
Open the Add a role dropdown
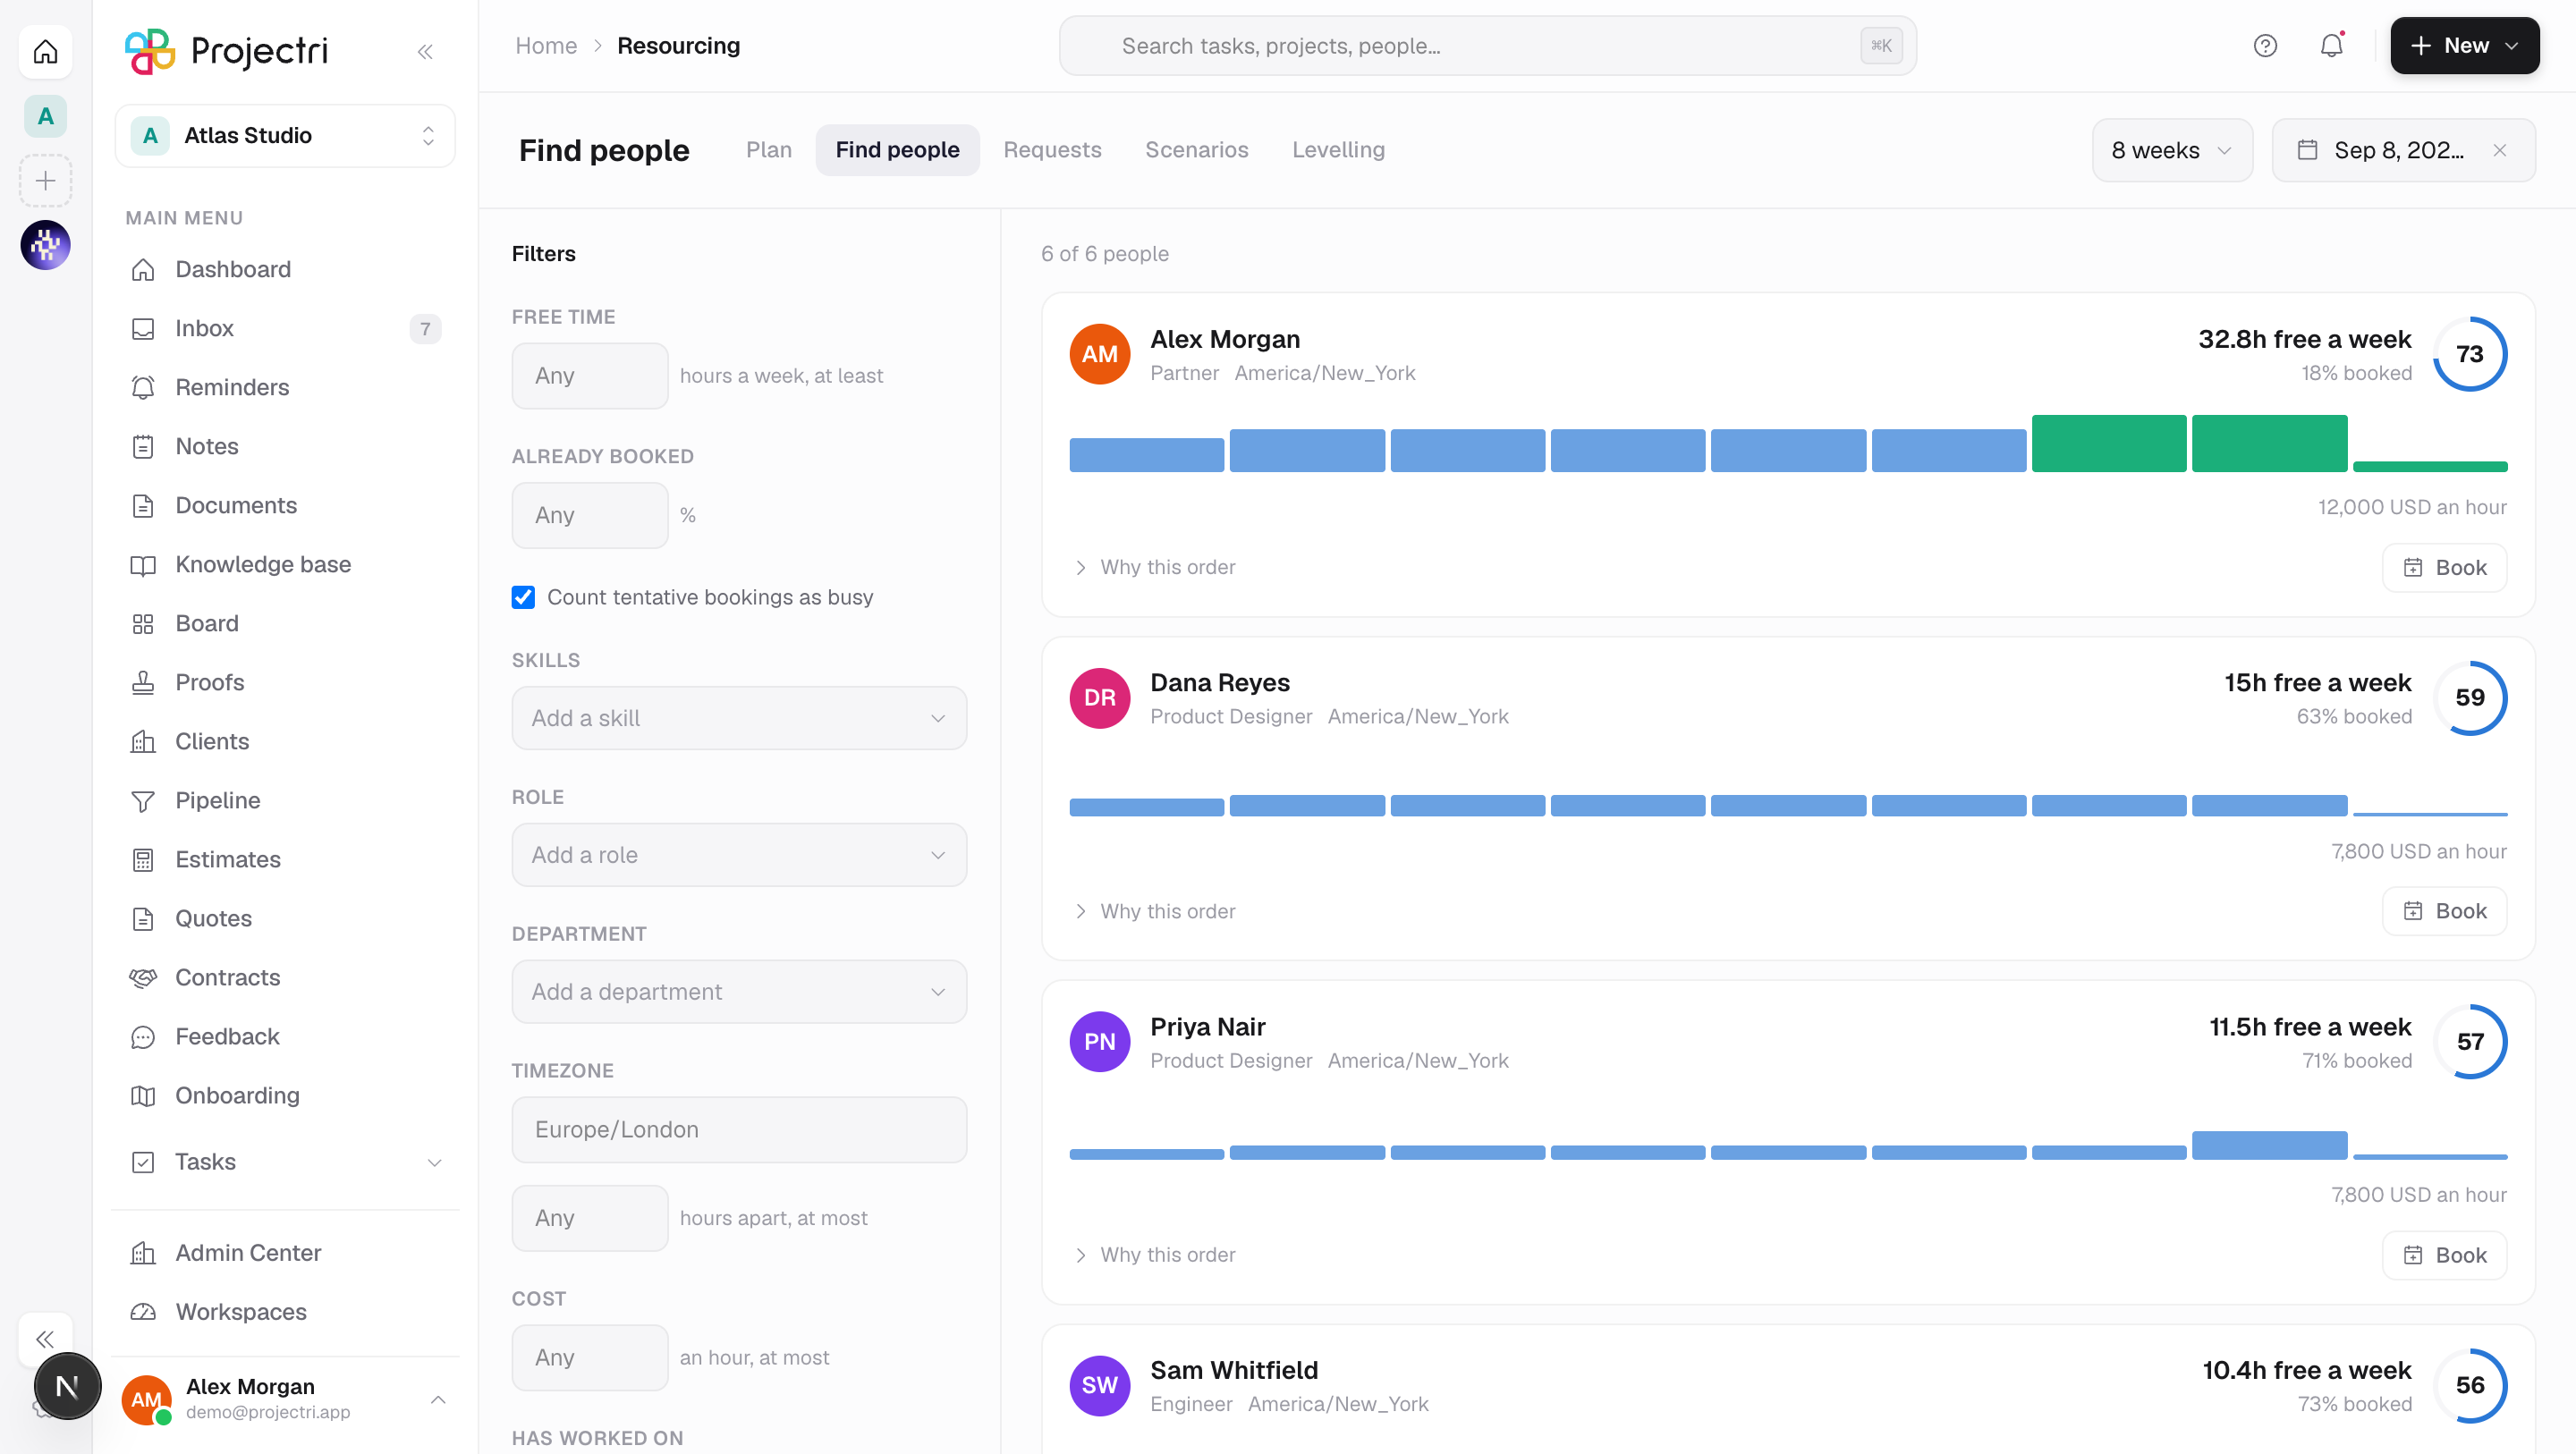pos(739,855)
